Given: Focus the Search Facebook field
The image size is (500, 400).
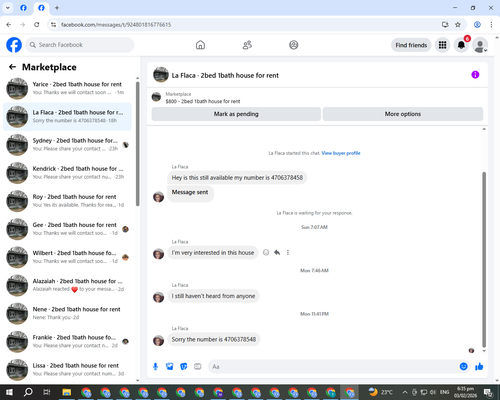Looking at the screenshot, I should tap(80, 45).
